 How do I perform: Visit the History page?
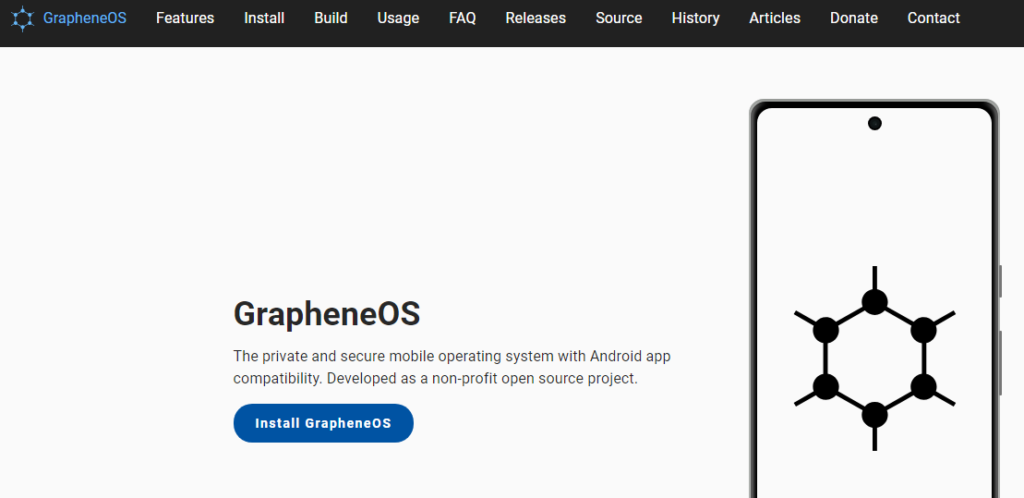[x=696, y=18]
